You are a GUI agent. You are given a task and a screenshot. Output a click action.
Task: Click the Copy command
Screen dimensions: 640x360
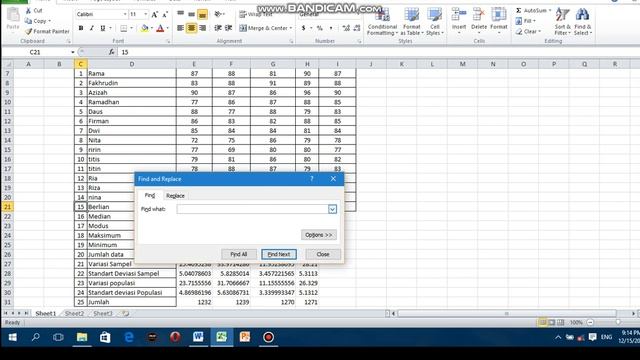pos(38,21)
